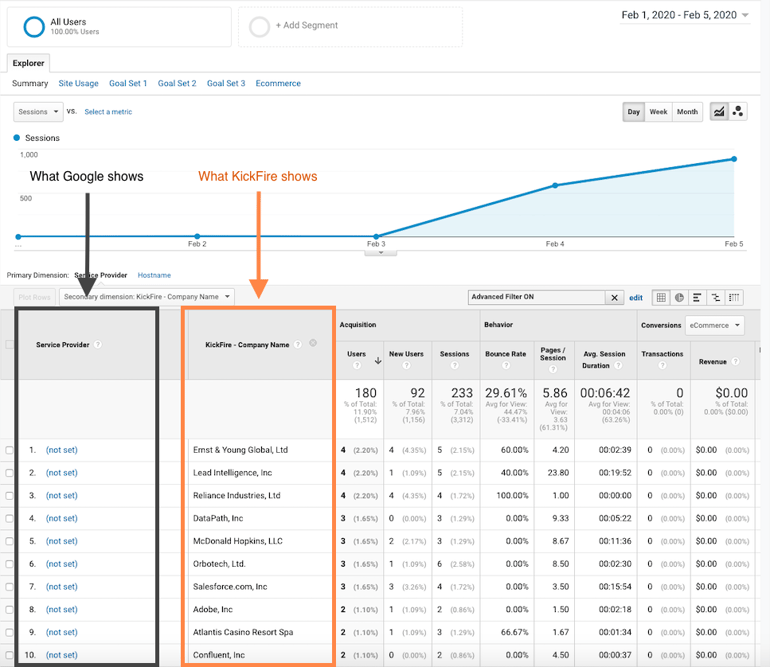Click edit next to Advanced Filter

[636, 298]
